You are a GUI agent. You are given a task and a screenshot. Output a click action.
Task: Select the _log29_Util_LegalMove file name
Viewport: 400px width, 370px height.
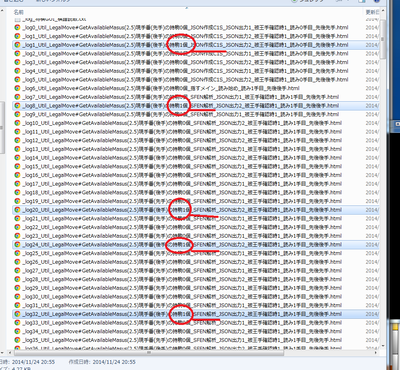click(182, 288)
